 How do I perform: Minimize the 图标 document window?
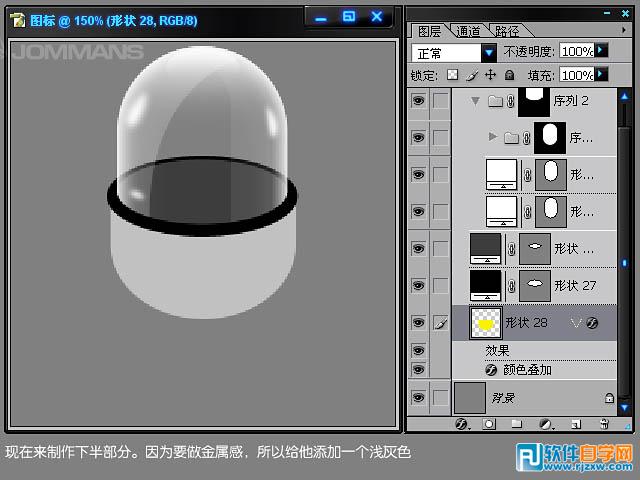coord(321,18)
